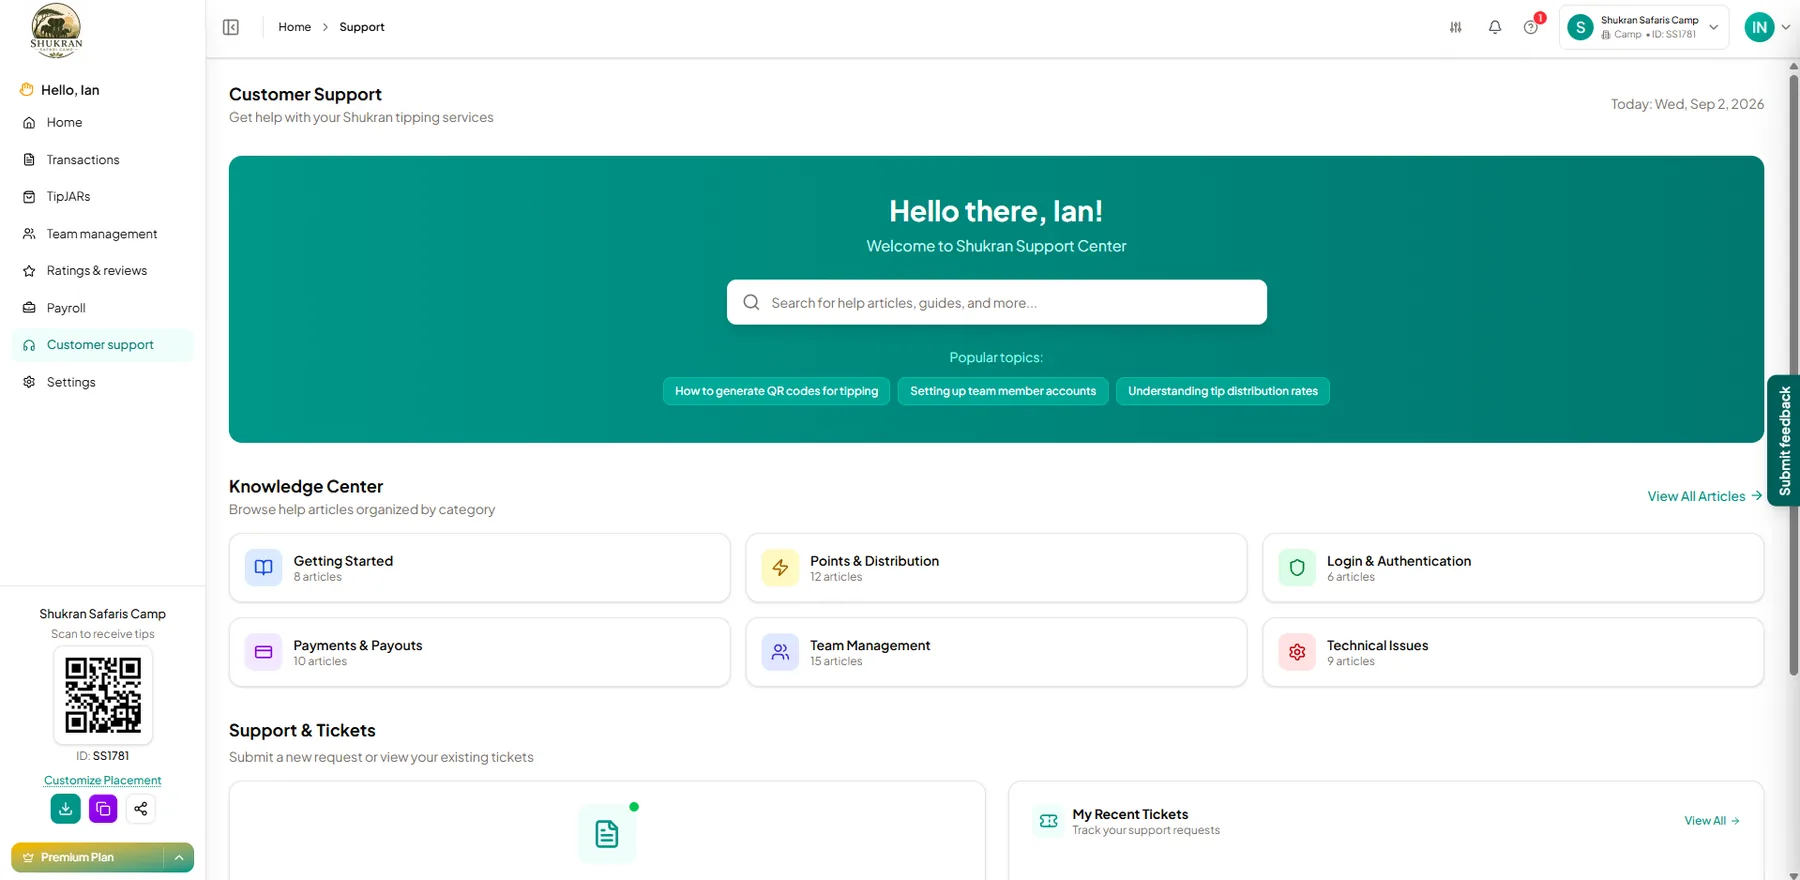Image resolution: width=1800 pixels, height=880 pixels.
Task: Click Support breadcrumb
Action: (x=362, y=27)
